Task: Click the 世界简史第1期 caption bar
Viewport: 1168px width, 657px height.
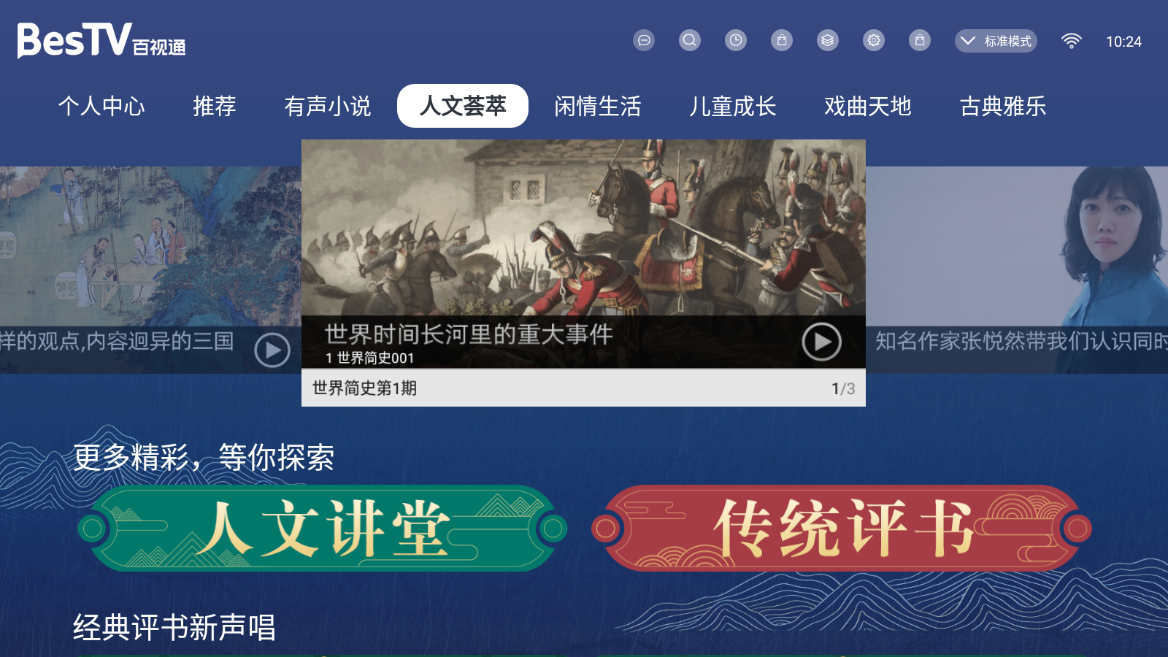Action: (x=583, y=388)
